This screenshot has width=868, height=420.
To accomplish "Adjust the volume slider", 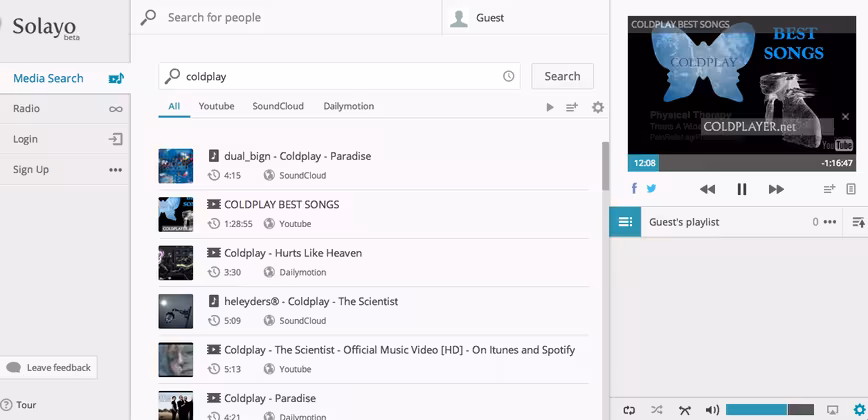I will tap(769, 409).
